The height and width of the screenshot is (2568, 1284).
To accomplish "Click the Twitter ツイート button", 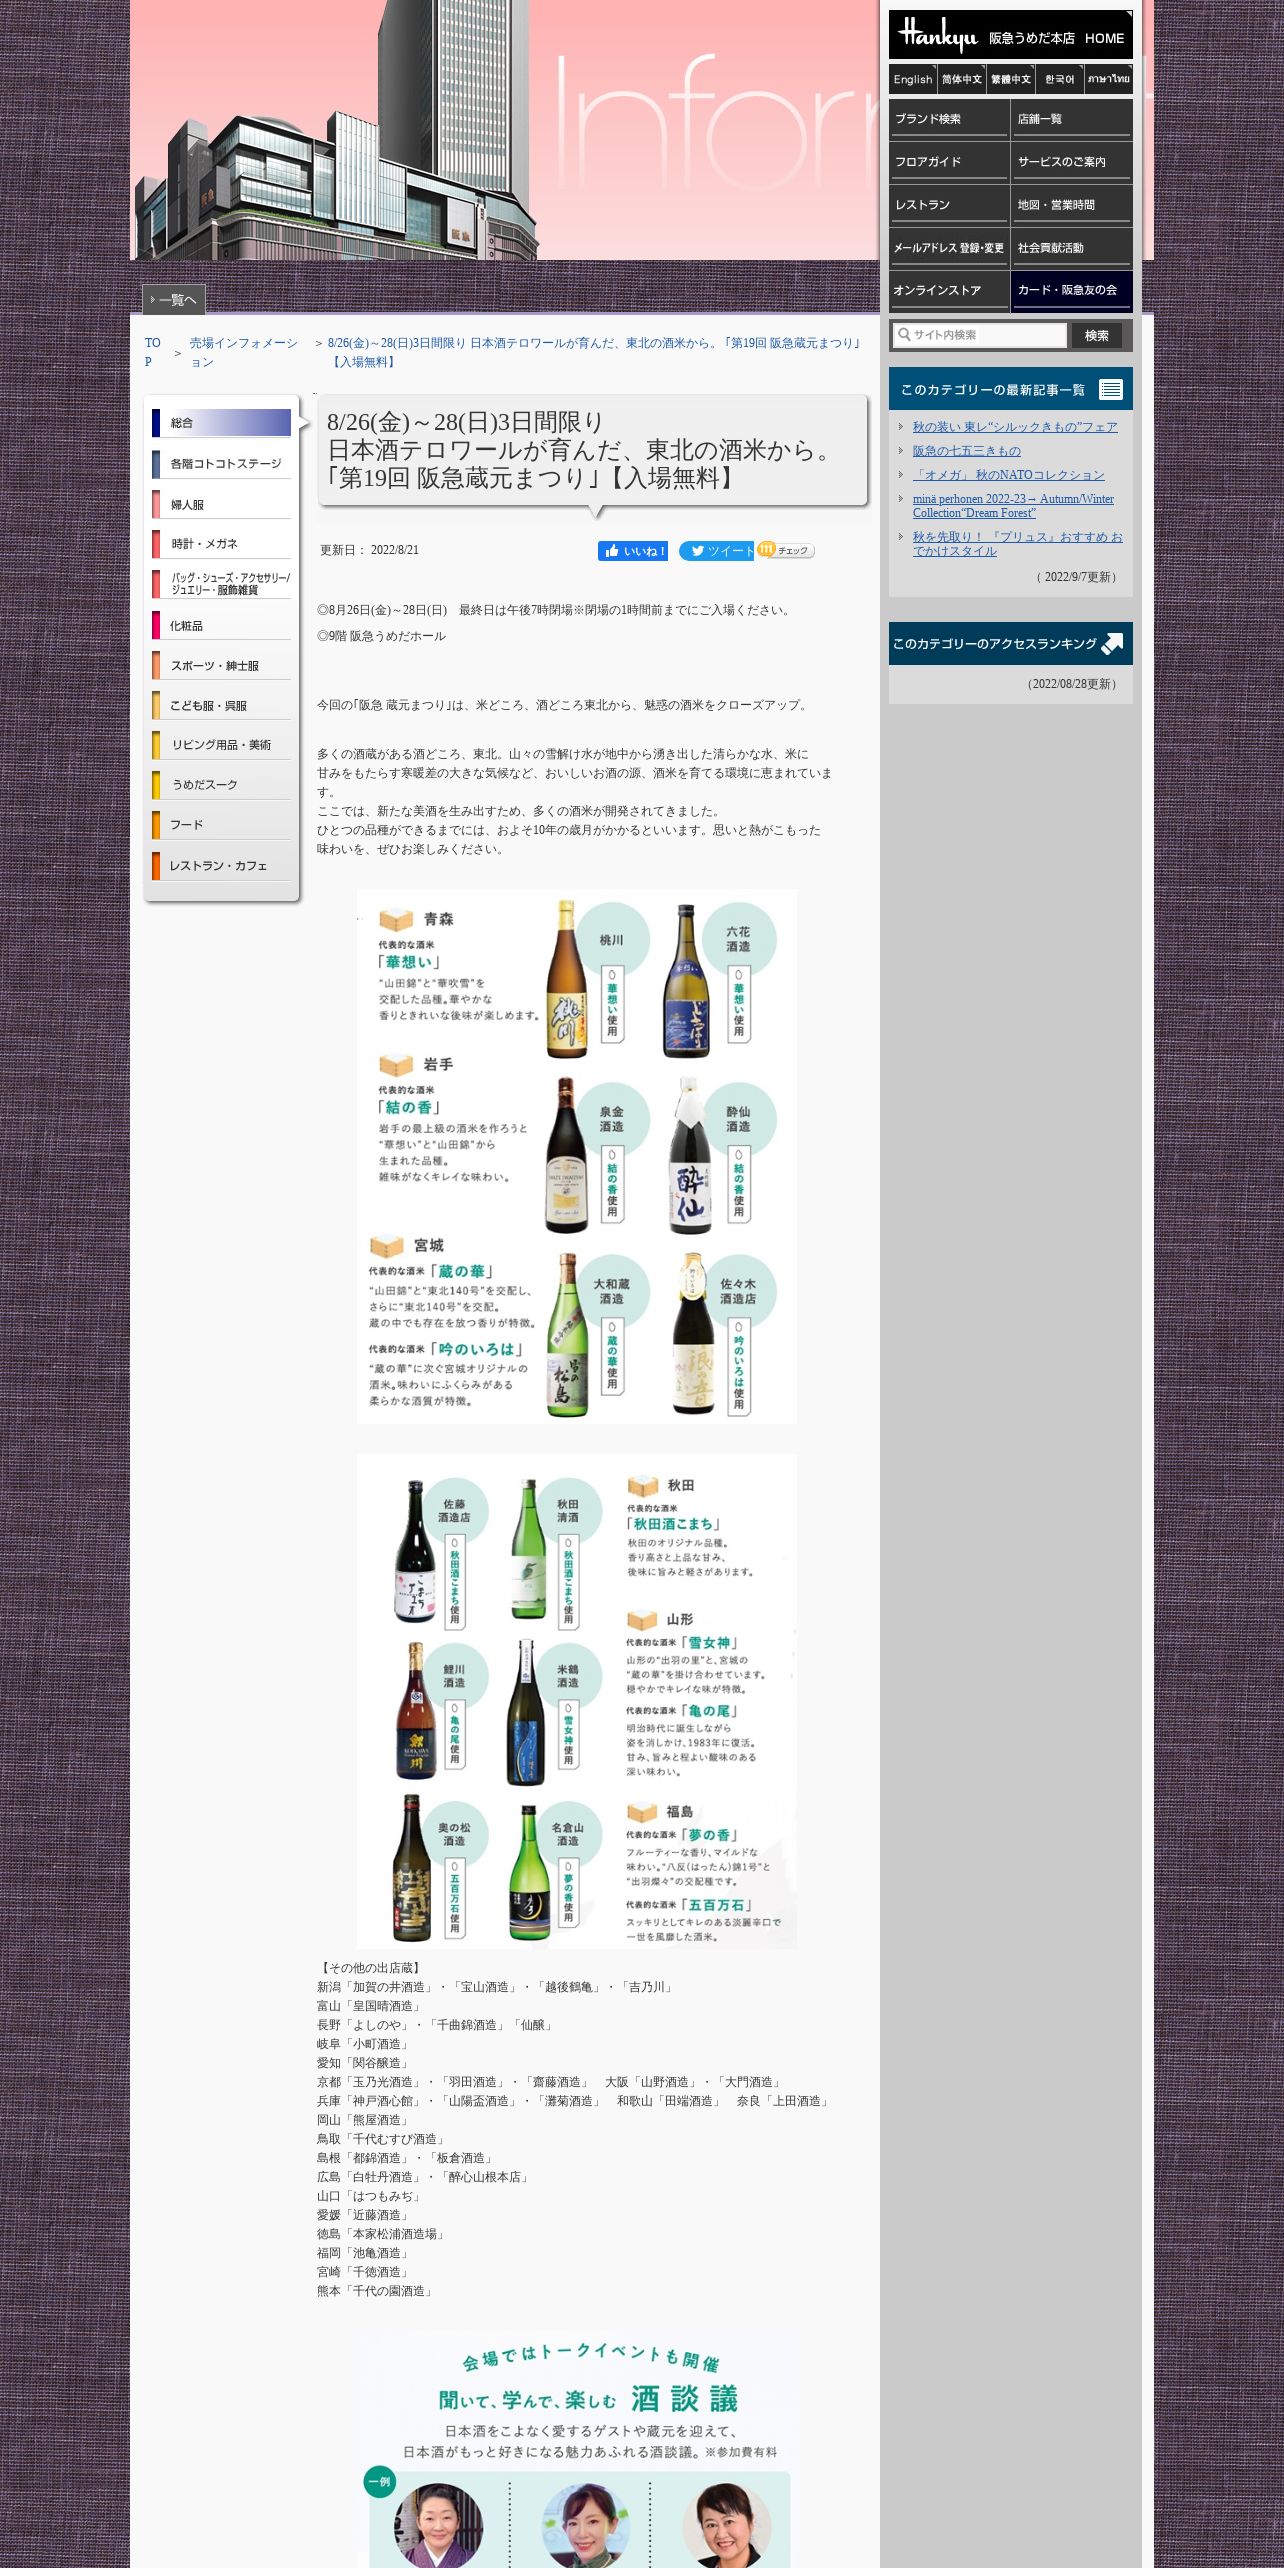I will [x=716, y=551].
